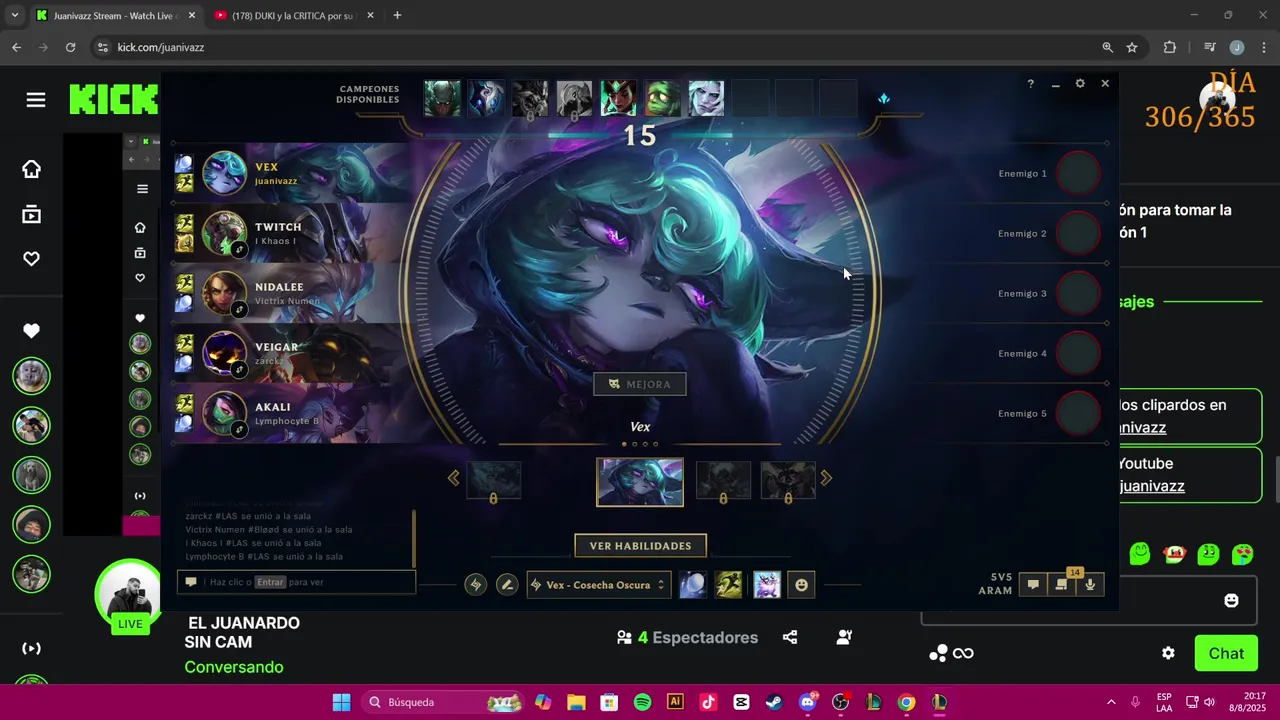Click the green Chat button

coord(1226,653)
